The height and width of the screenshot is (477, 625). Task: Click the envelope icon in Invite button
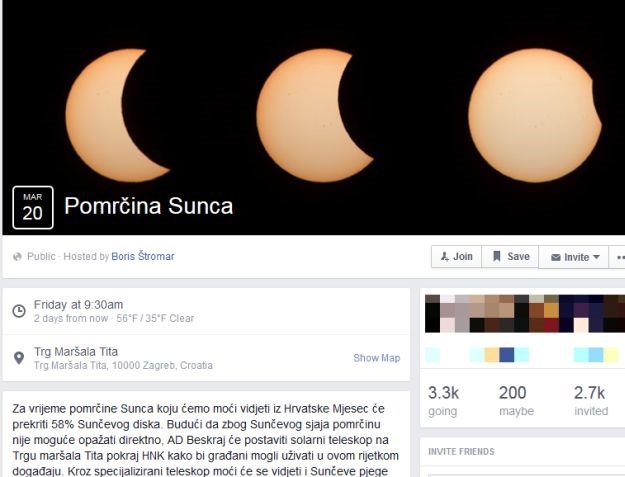556,257
